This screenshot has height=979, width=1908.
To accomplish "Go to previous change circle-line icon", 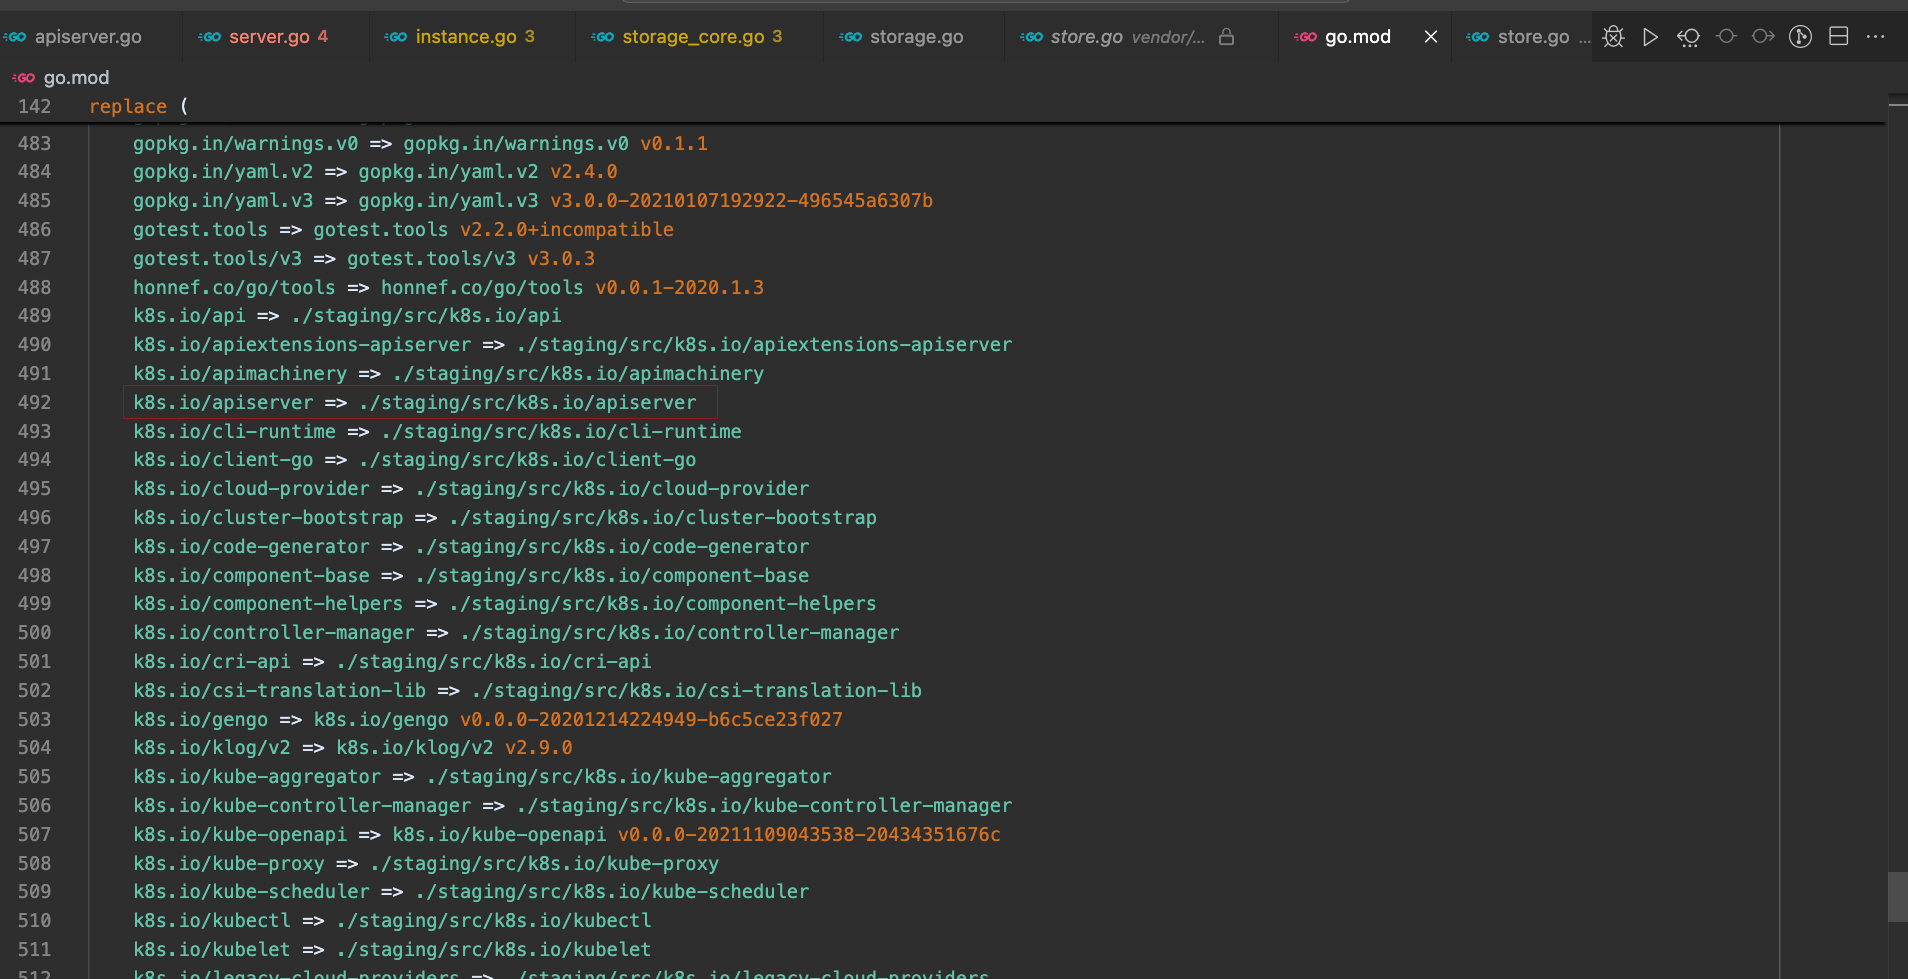I will [1726, 36].
